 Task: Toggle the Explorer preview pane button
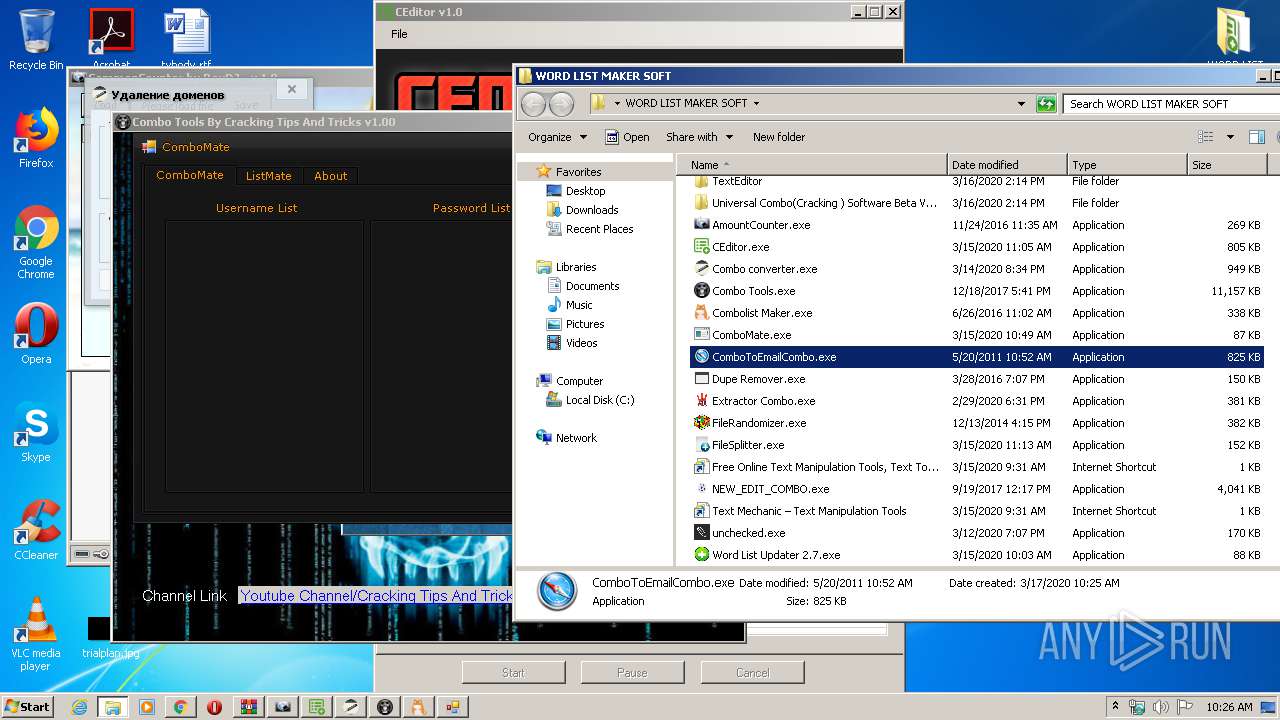click(1257, 137)
